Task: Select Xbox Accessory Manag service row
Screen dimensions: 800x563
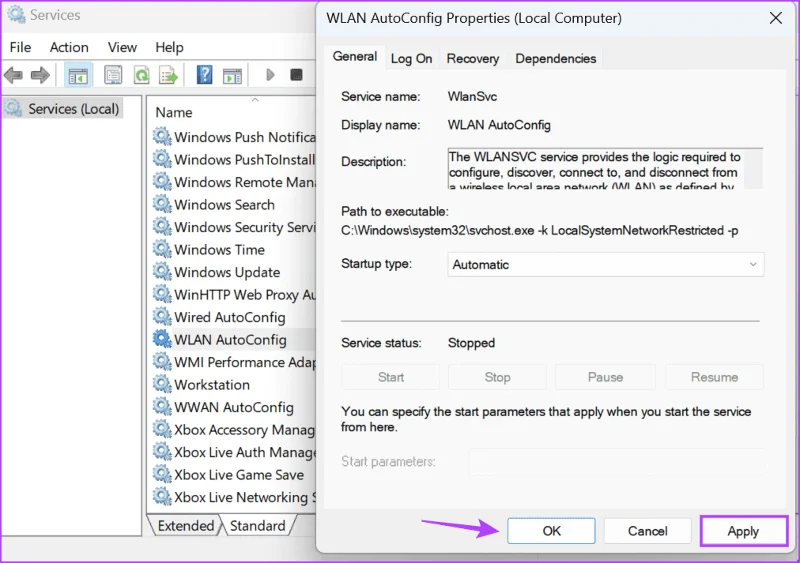Action: (x=234, y=429)
